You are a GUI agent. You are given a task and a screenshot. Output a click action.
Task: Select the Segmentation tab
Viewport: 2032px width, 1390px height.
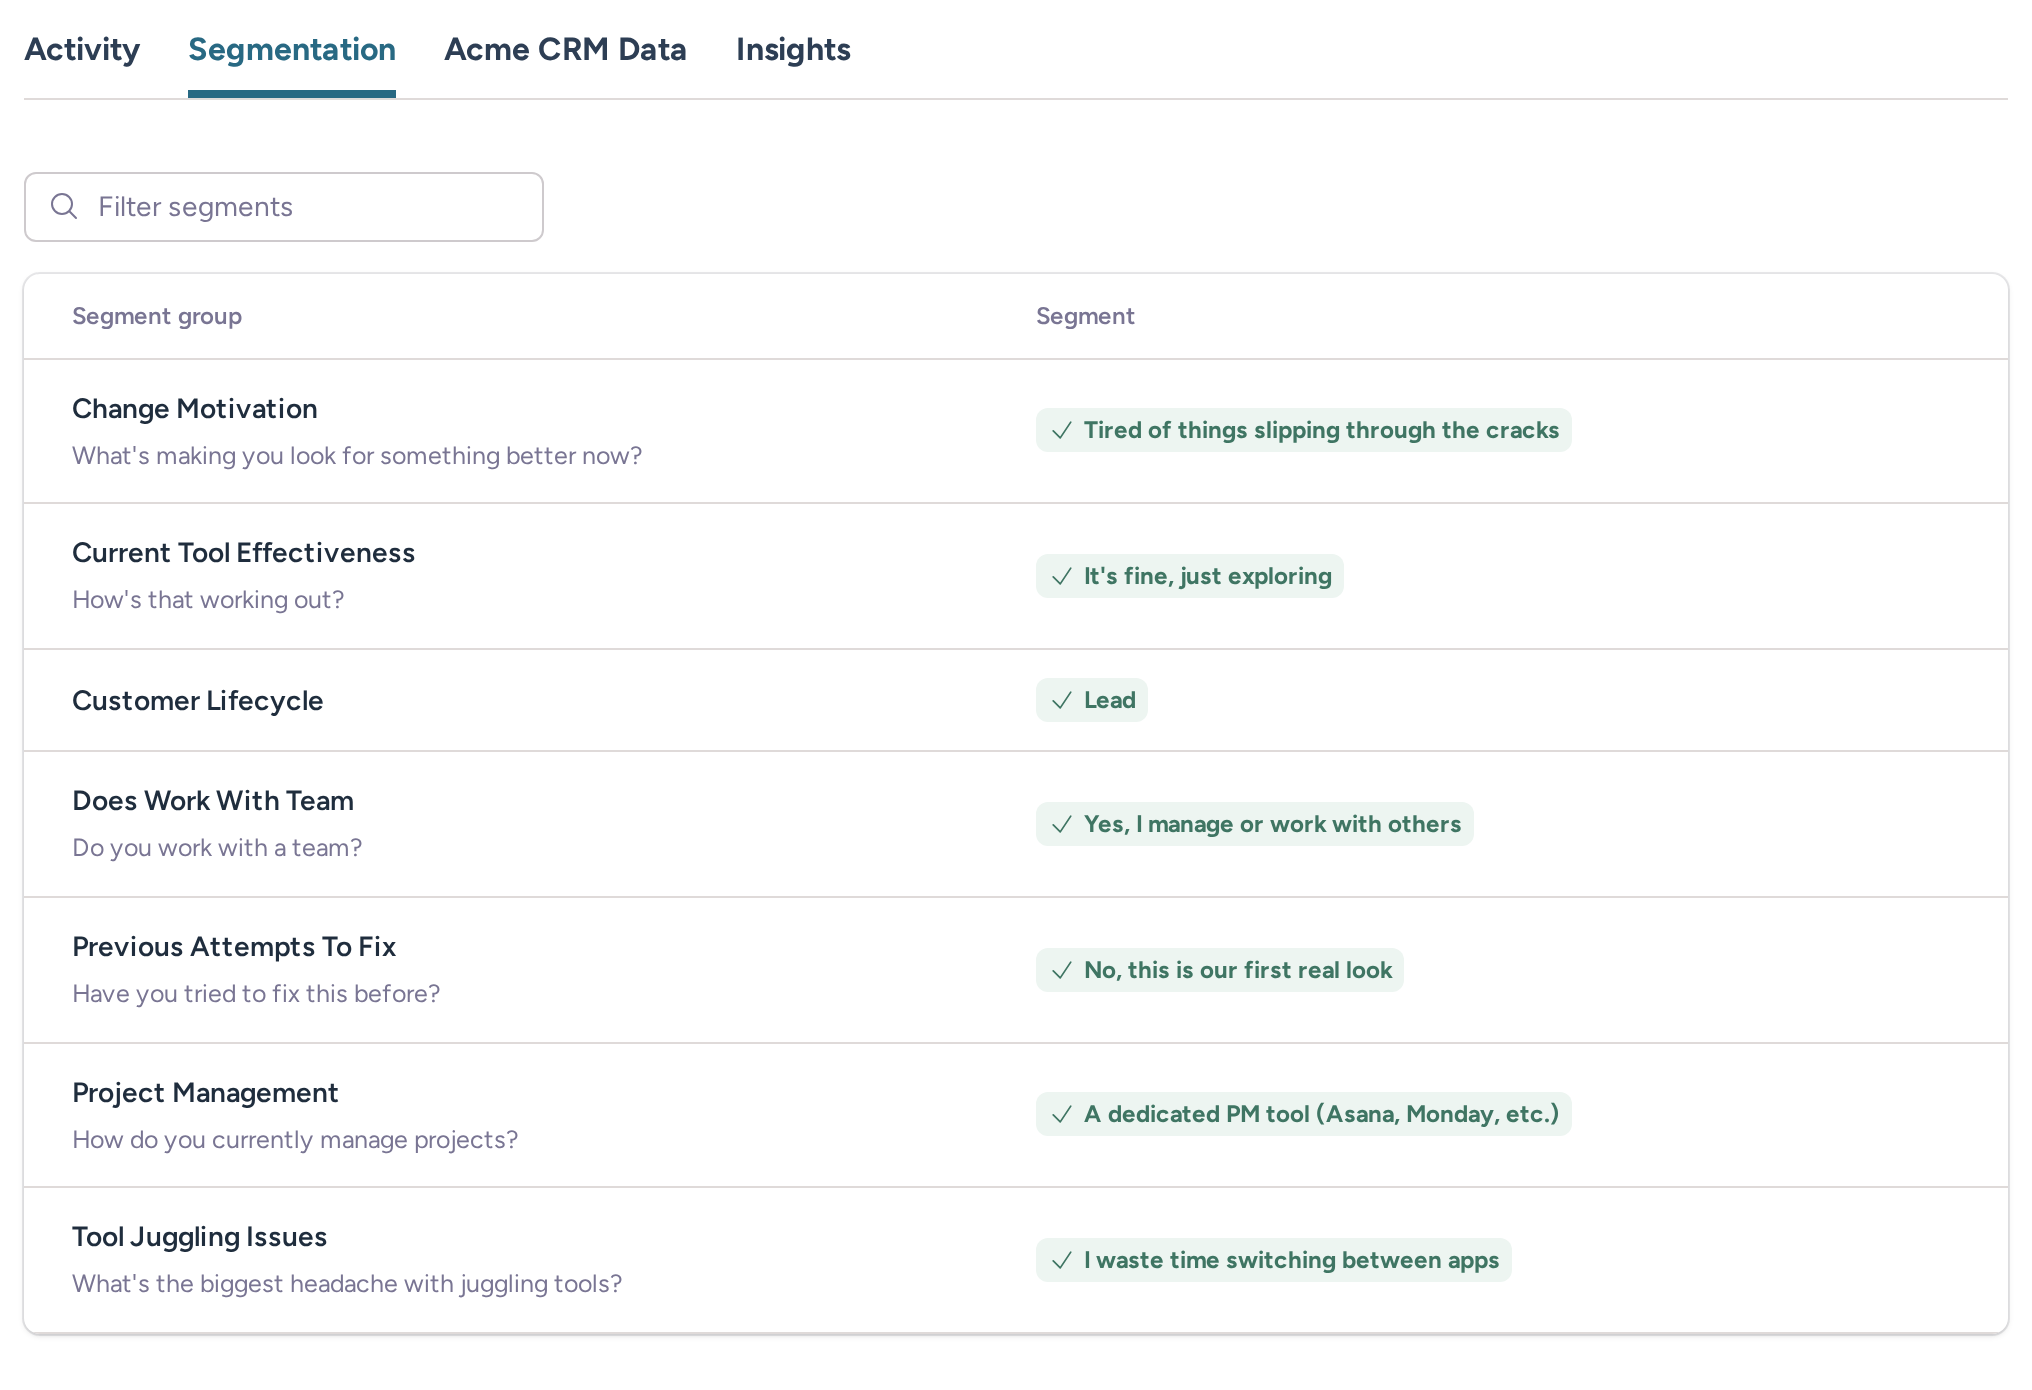292,49
